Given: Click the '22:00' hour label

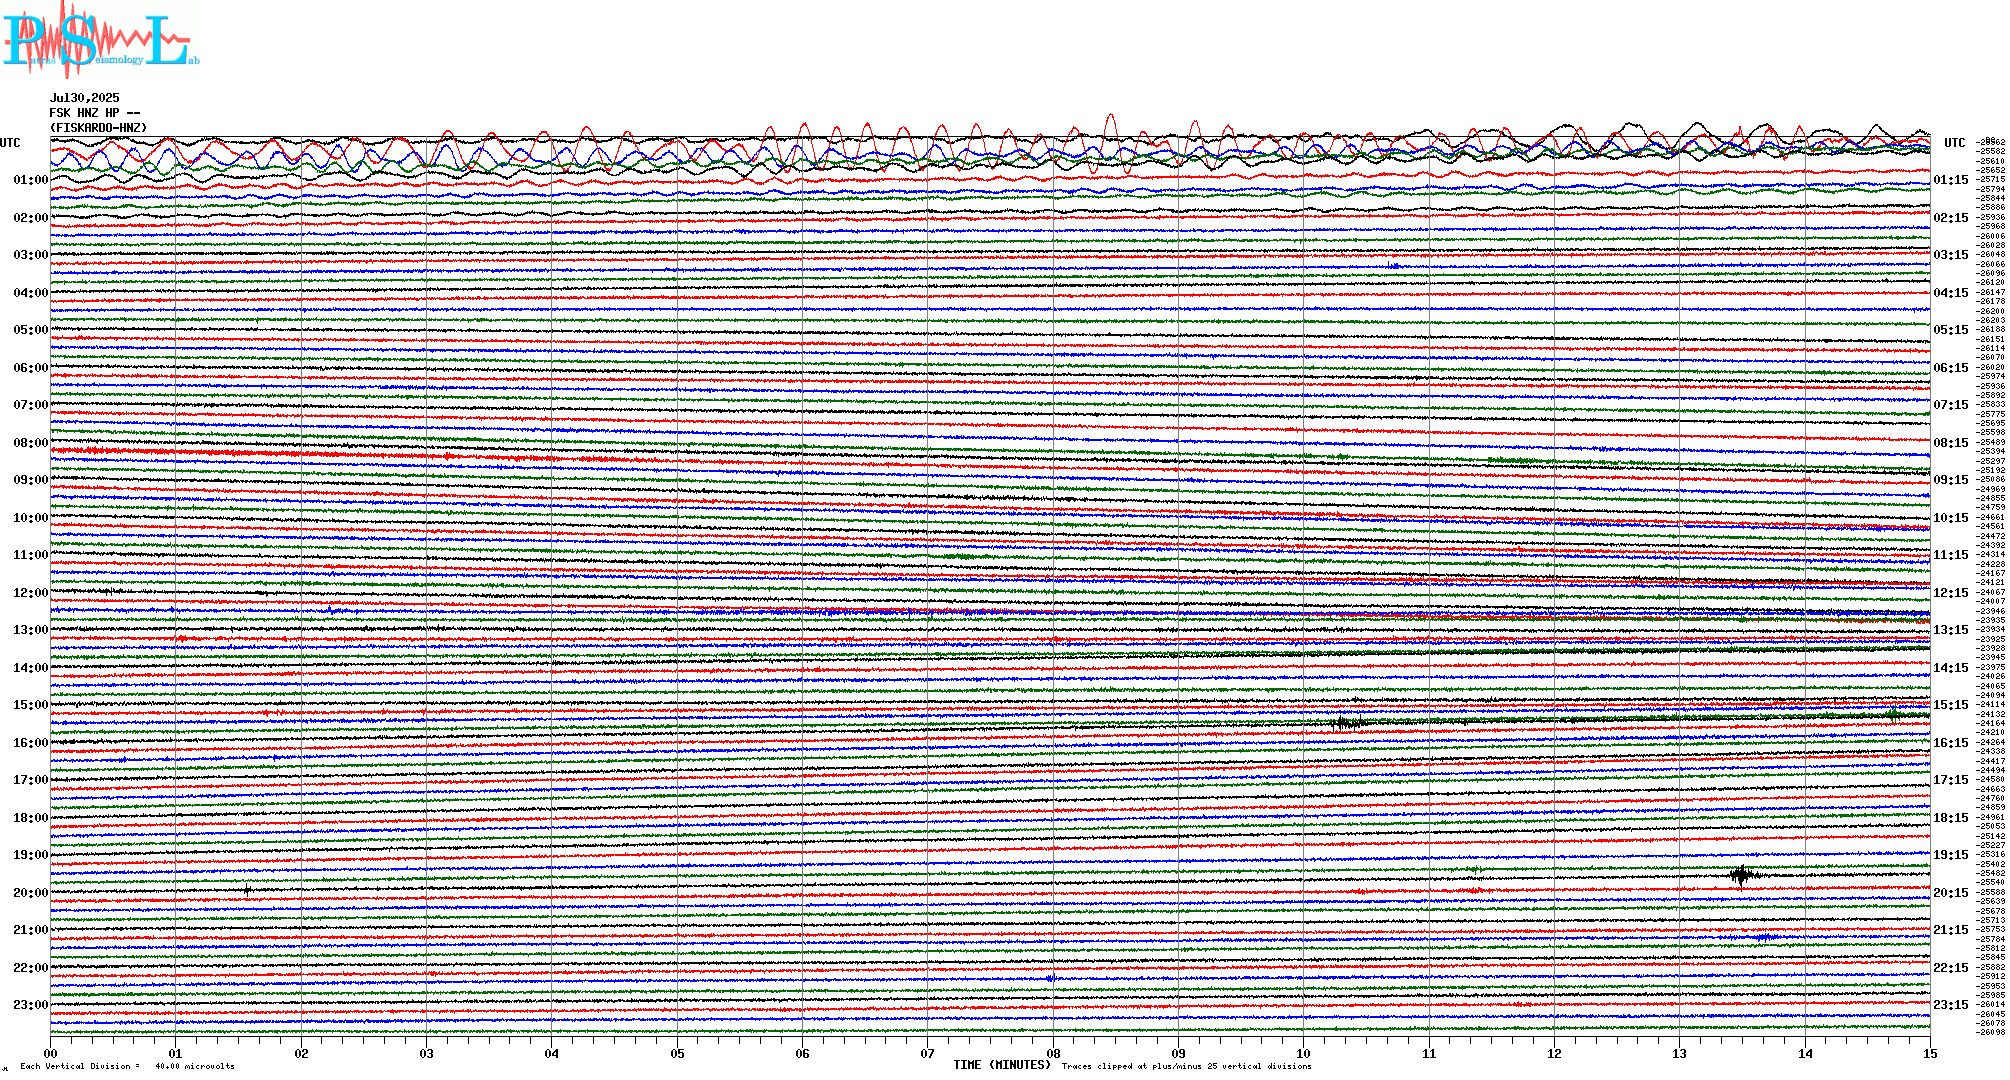Looking at the screenshot, I should tap(31, 968).
